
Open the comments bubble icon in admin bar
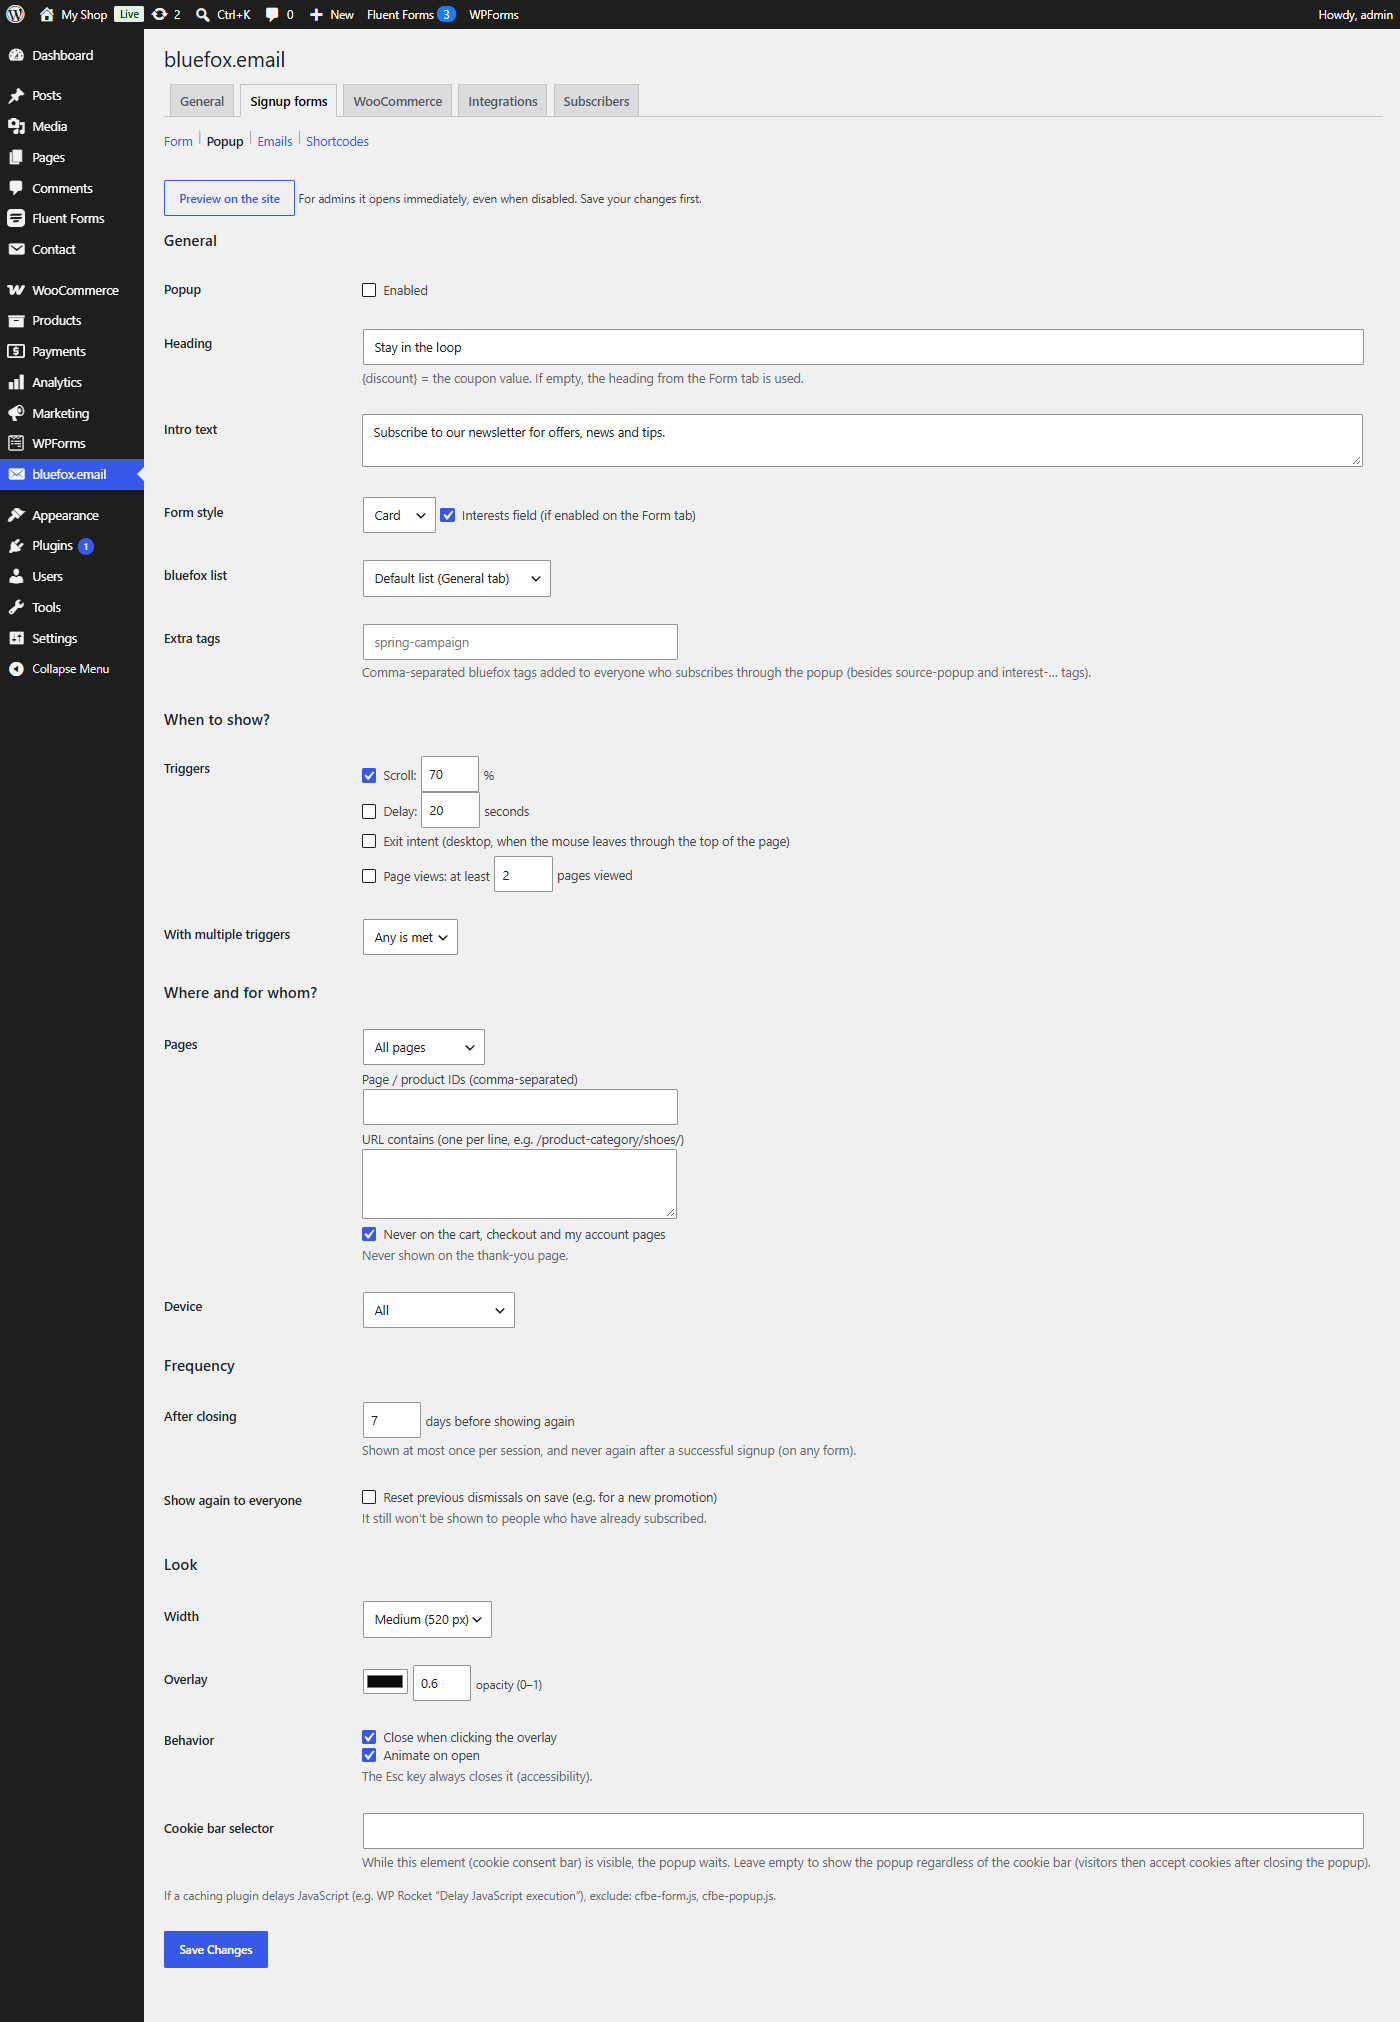coord(272,14)
